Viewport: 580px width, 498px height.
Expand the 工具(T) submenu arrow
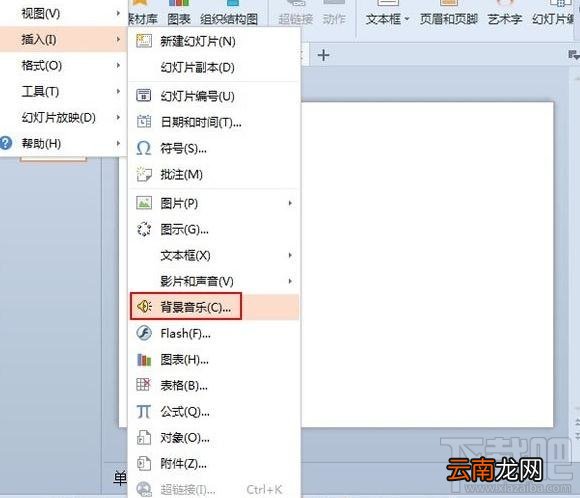pos(118,91)
